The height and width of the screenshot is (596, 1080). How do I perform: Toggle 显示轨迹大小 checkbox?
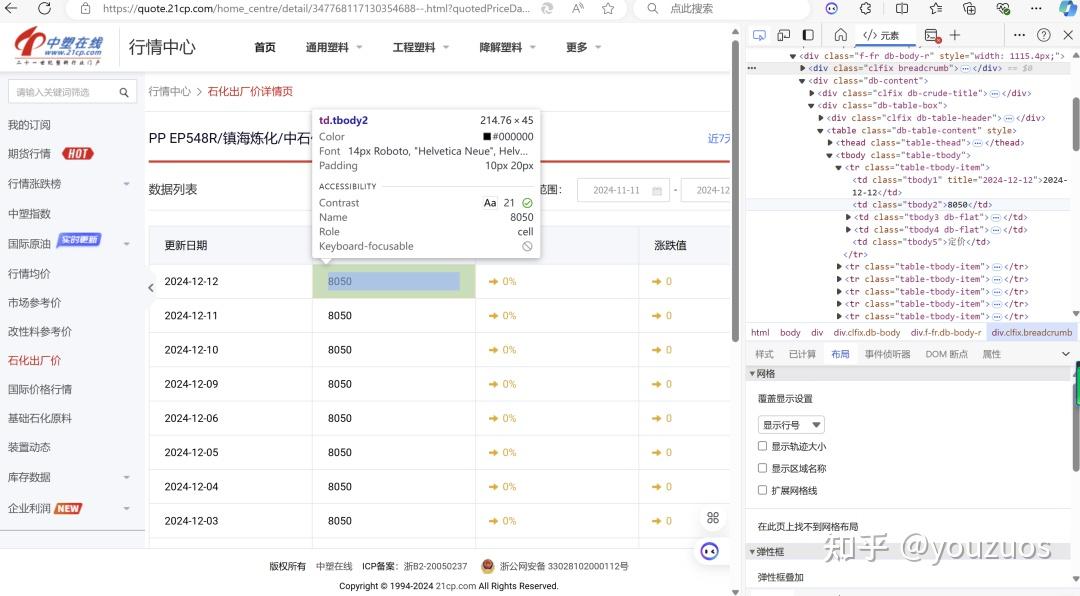click(762, 446)
